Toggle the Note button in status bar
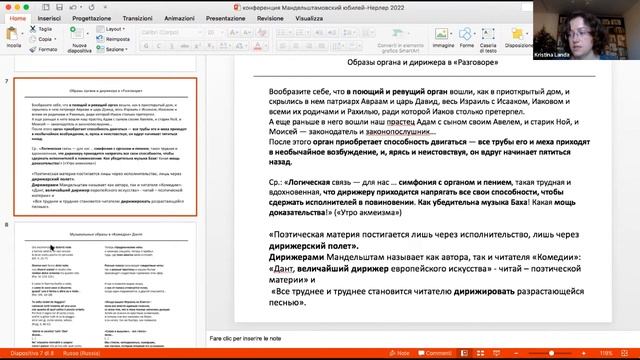This screenshot has width=640, height=360. click(399, 353)
